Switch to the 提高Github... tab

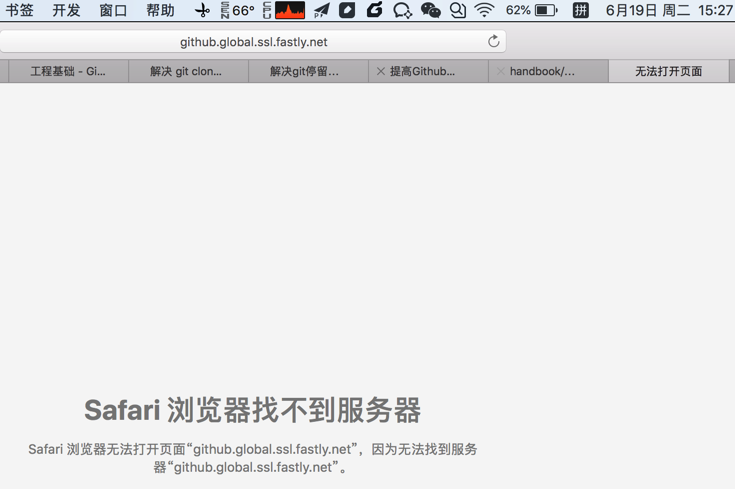click(x=428, y=71)
